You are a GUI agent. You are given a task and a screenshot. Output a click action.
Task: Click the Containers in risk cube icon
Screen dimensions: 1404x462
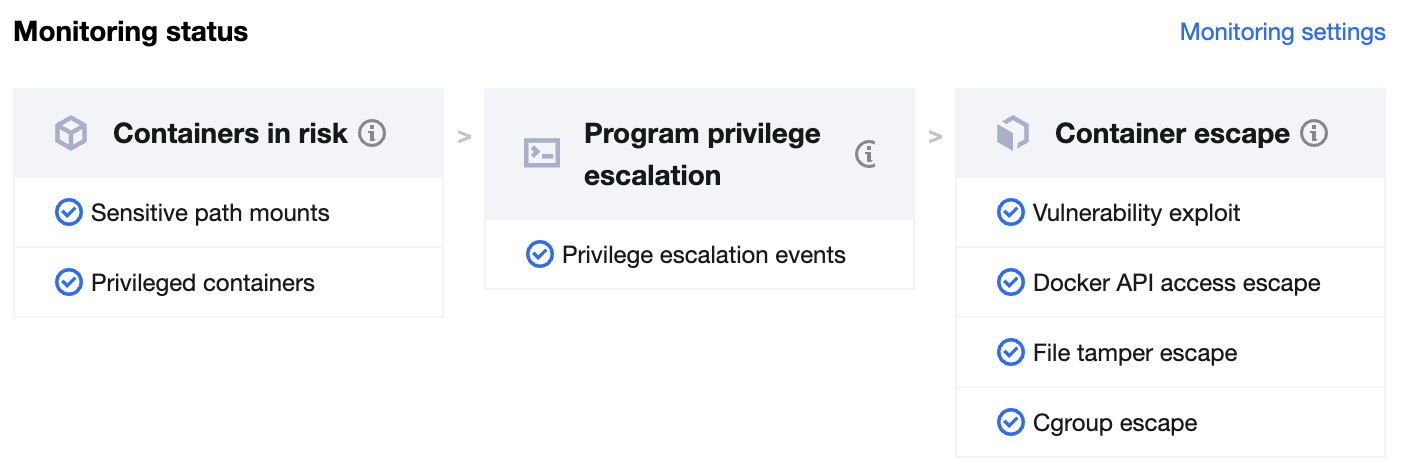71,133
